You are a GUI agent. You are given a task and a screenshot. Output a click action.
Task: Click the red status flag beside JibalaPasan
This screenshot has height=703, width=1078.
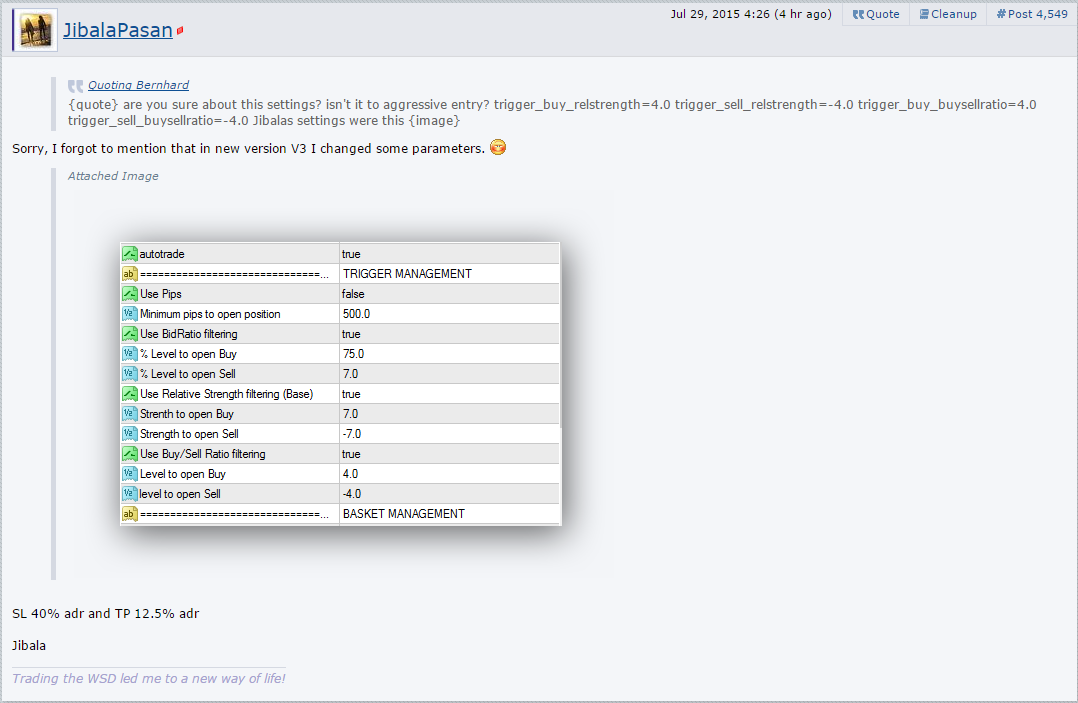pos(179,31)
